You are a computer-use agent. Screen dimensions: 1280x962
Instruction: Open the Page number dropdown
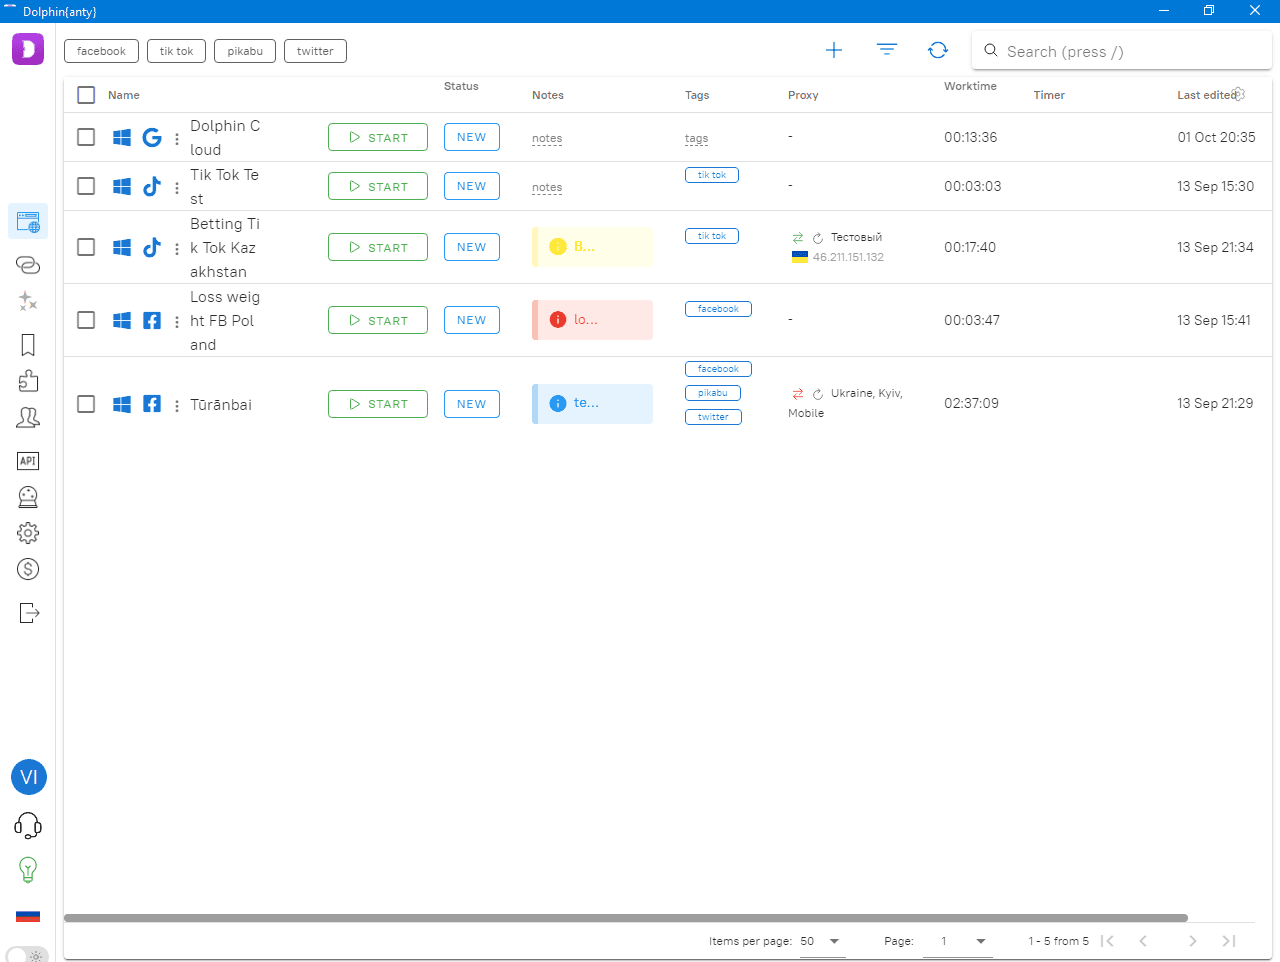point(980,941)
